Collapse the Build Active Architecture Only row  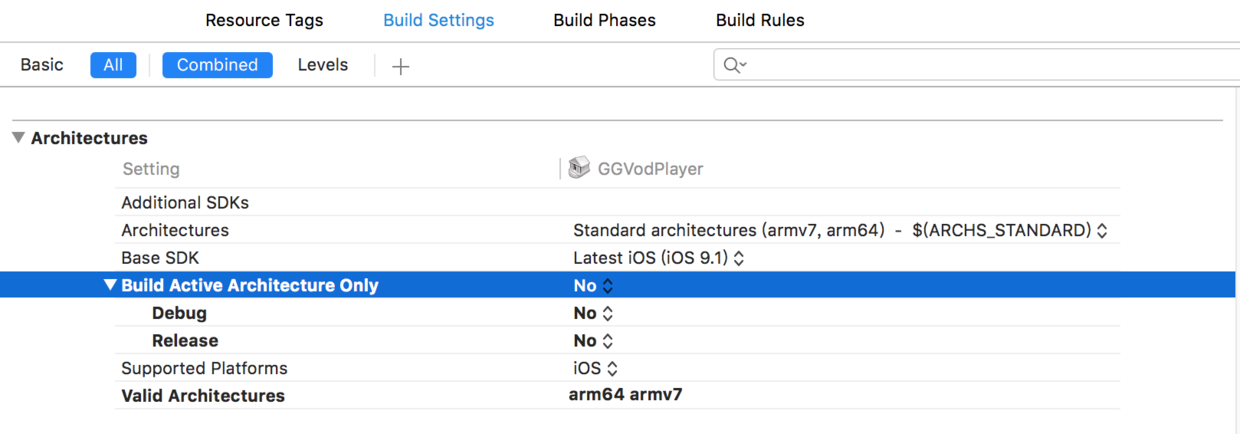point(109,285)
